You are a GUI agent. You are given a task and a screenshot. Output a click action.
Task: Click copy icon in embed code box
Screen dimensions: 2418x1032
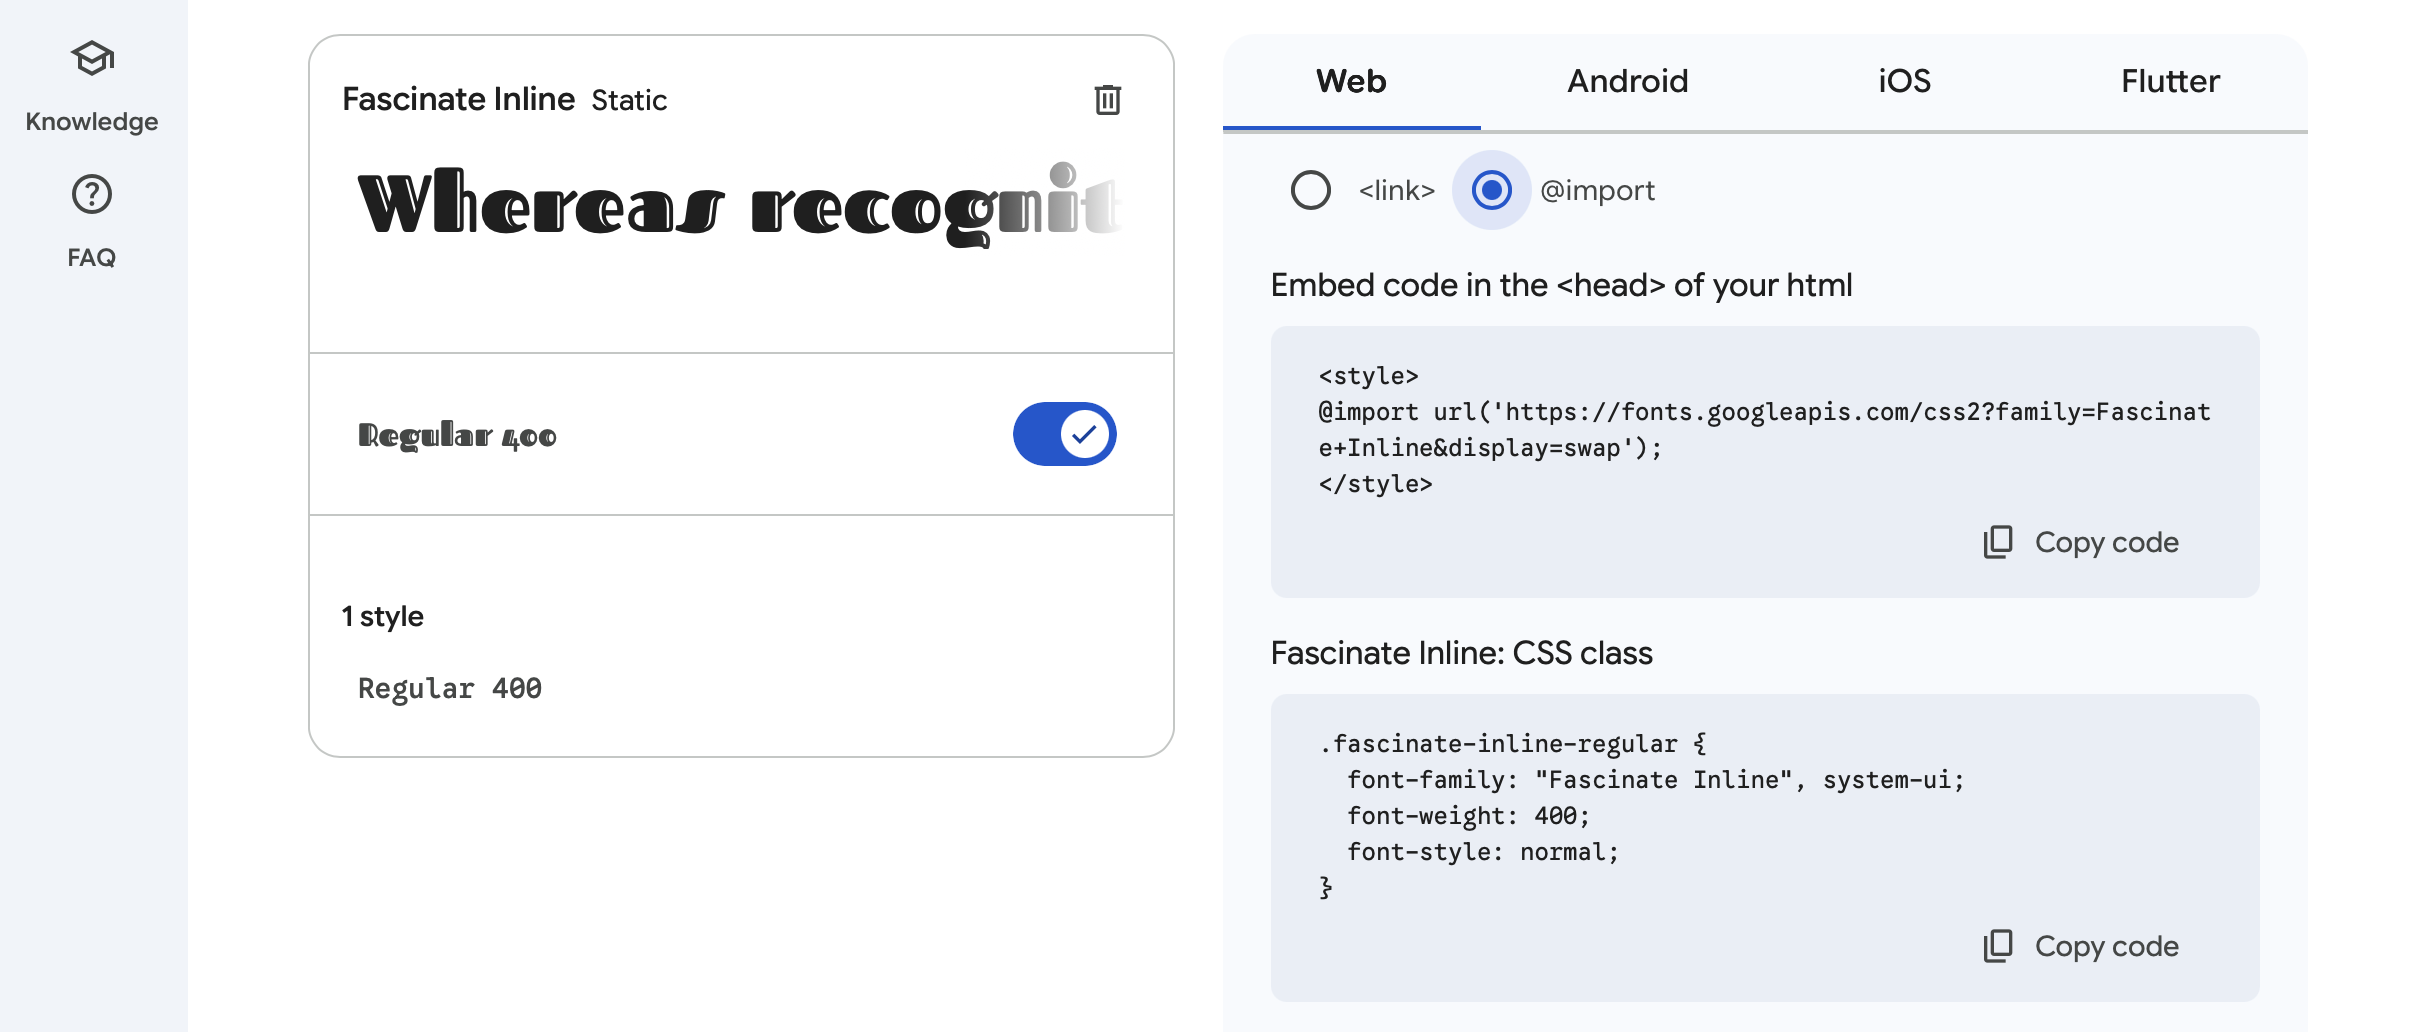coord(1998,542)
